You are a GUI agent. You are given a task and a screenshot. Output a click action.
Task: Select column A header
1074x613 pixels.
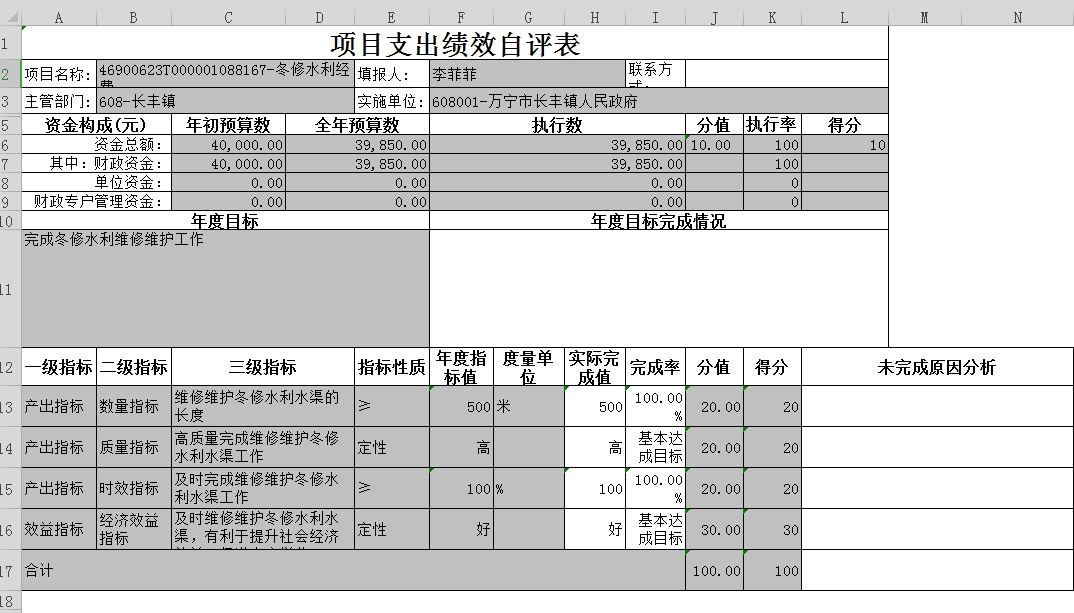[x=59, y=17]
